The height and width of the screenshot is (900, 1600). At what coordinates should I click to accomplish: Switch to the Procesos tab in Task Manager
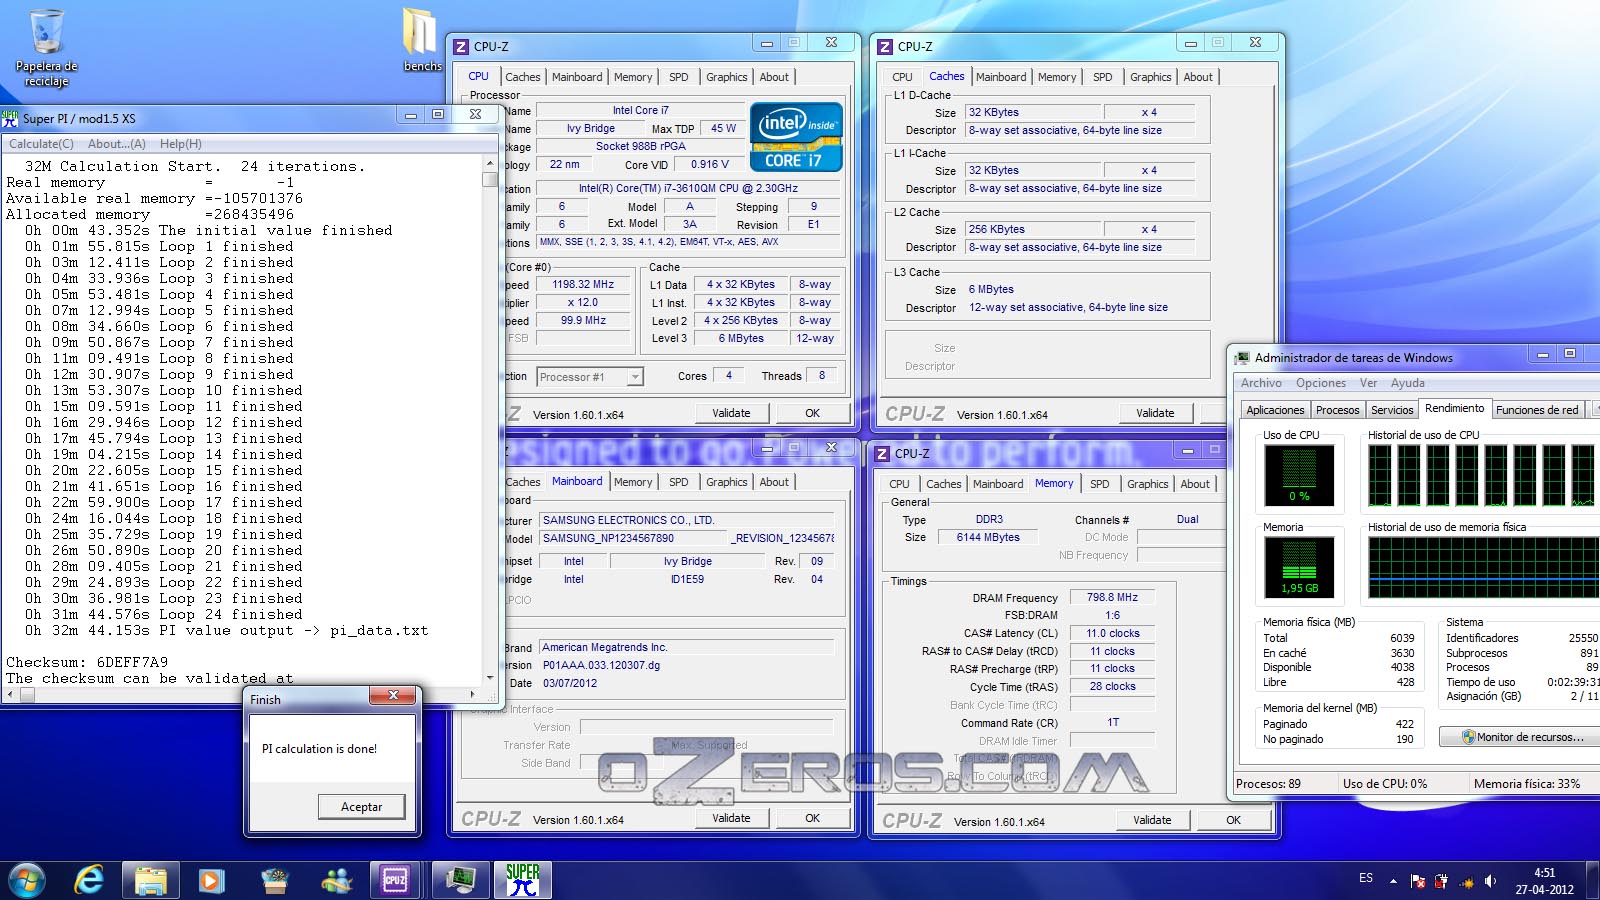click(x=1337, y=410)
